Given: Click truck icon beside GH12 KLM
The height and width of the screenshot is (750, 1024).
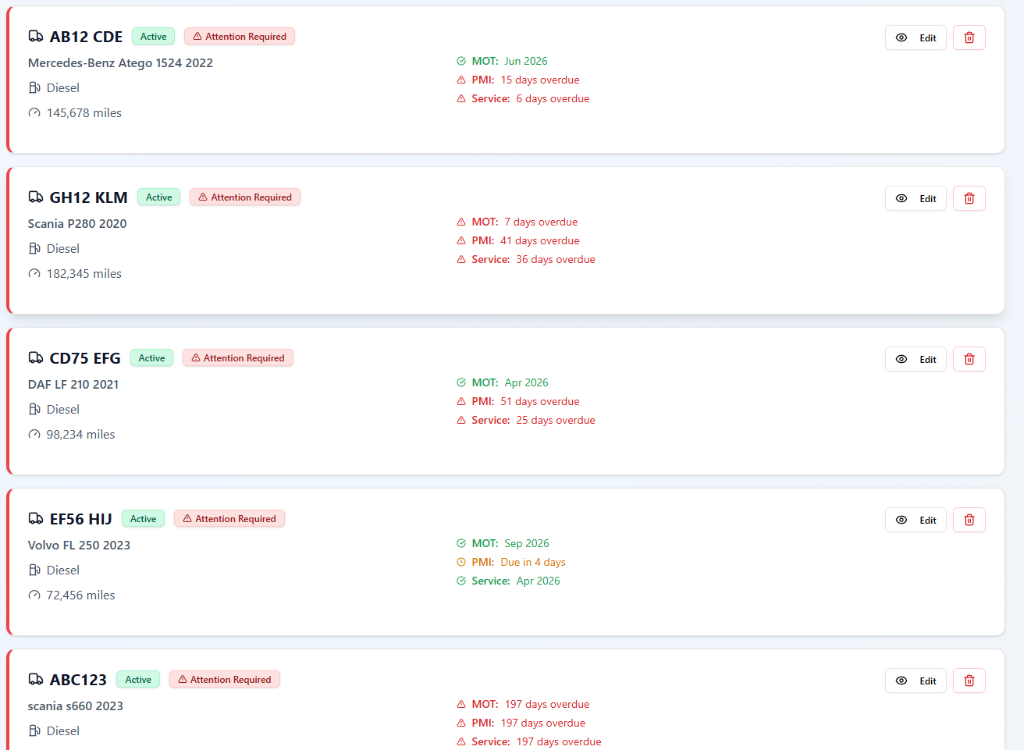Looking at the screenshot, I should click(36, 197).
